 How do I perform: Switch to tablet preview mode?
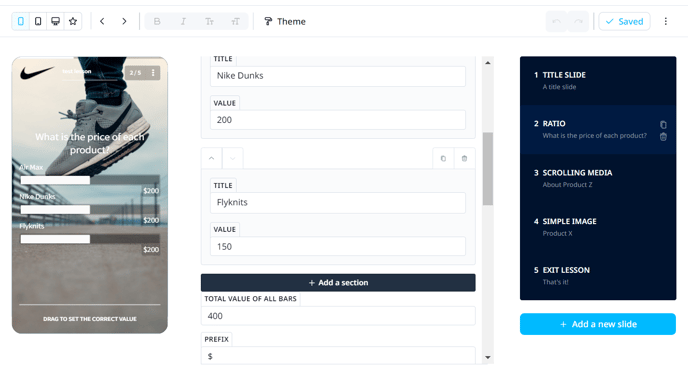point(38,22)
